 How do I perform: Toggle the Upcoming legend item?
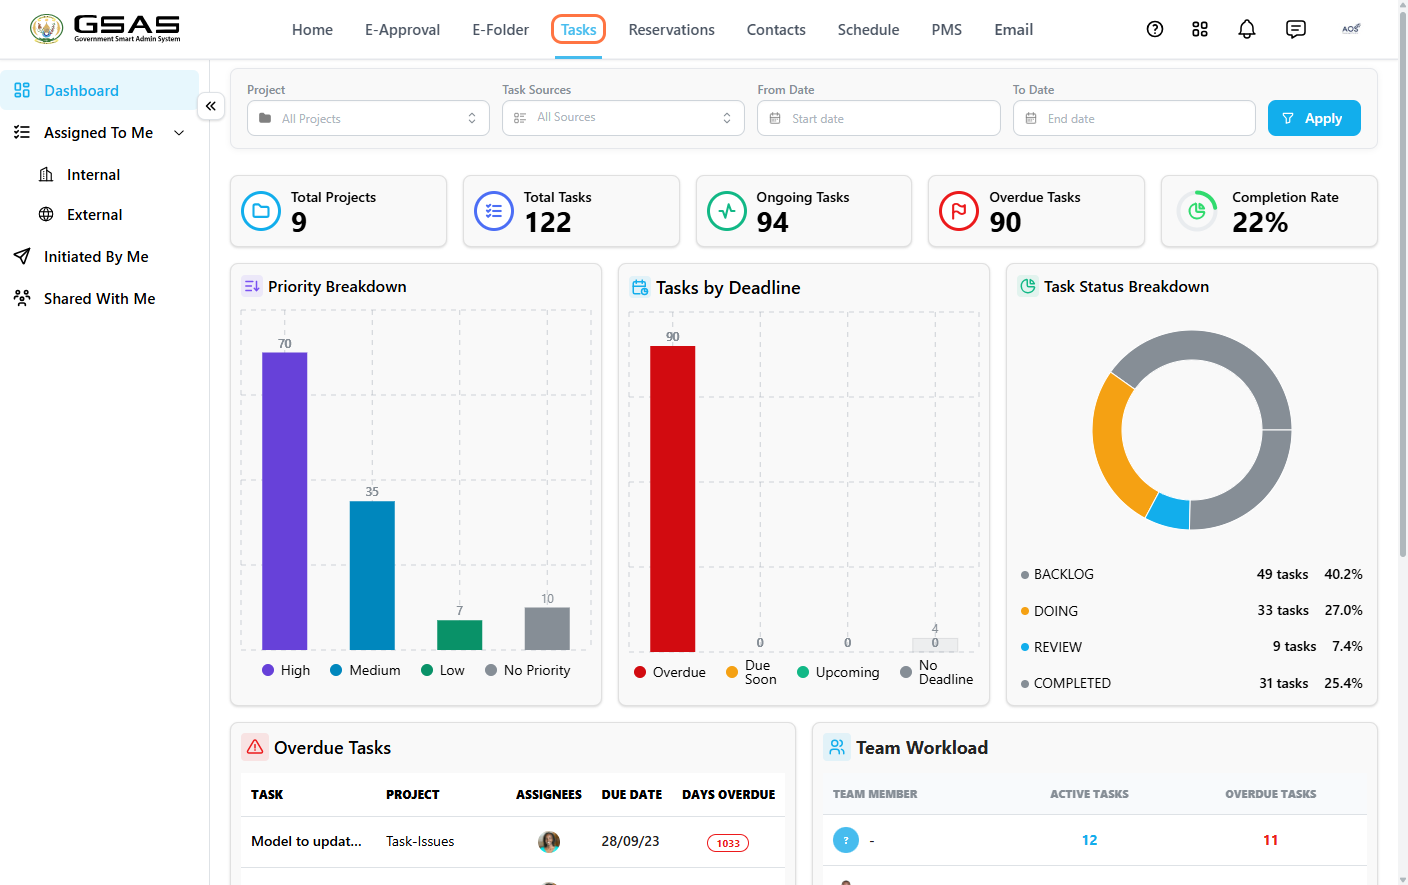click(838, 672)
